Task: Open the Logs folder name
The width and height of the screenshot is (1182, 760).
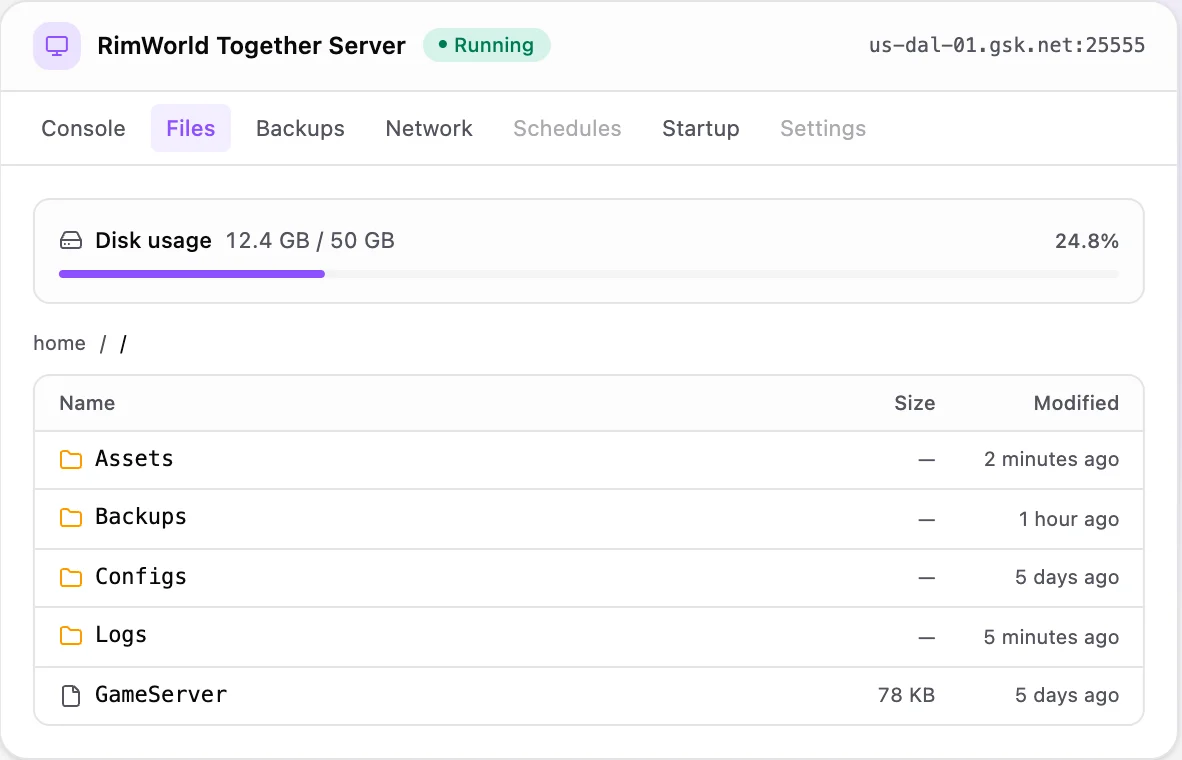Action: point(121,635)
